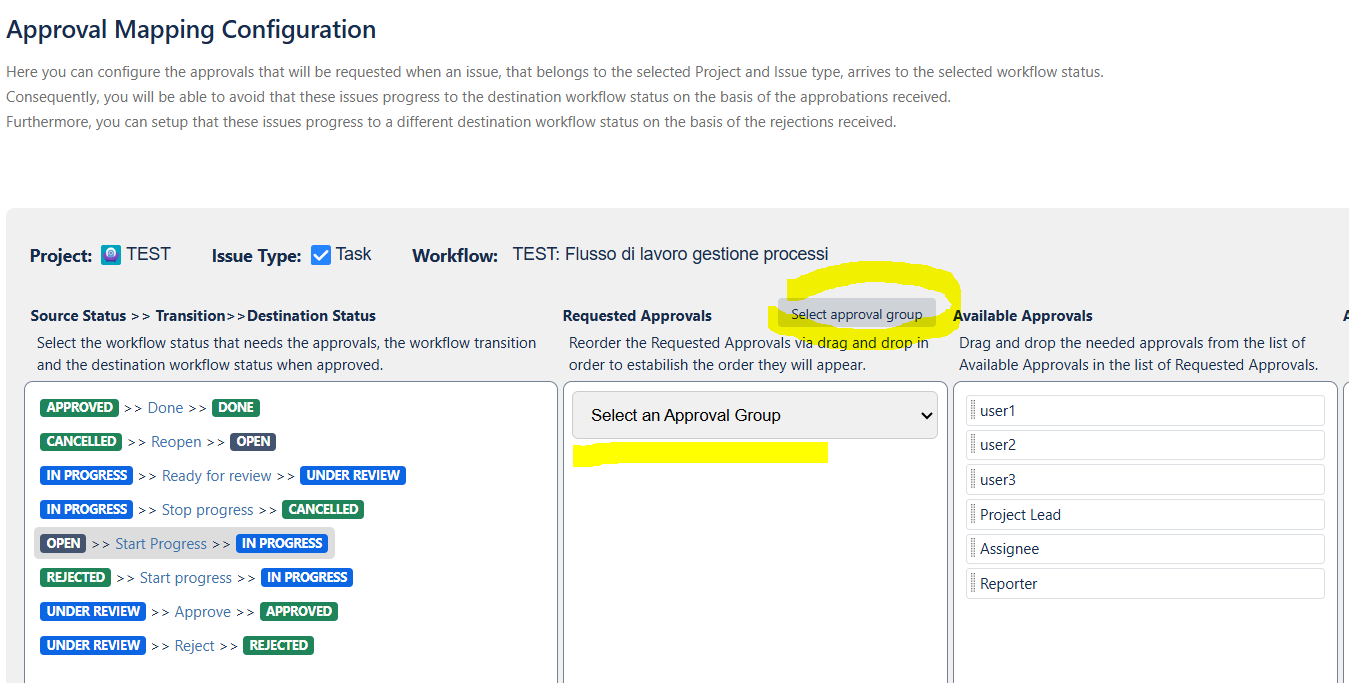Click drag handle beside Project Lead
The width and height of the screenshot is (1349, 683).
tap(973, 515)
